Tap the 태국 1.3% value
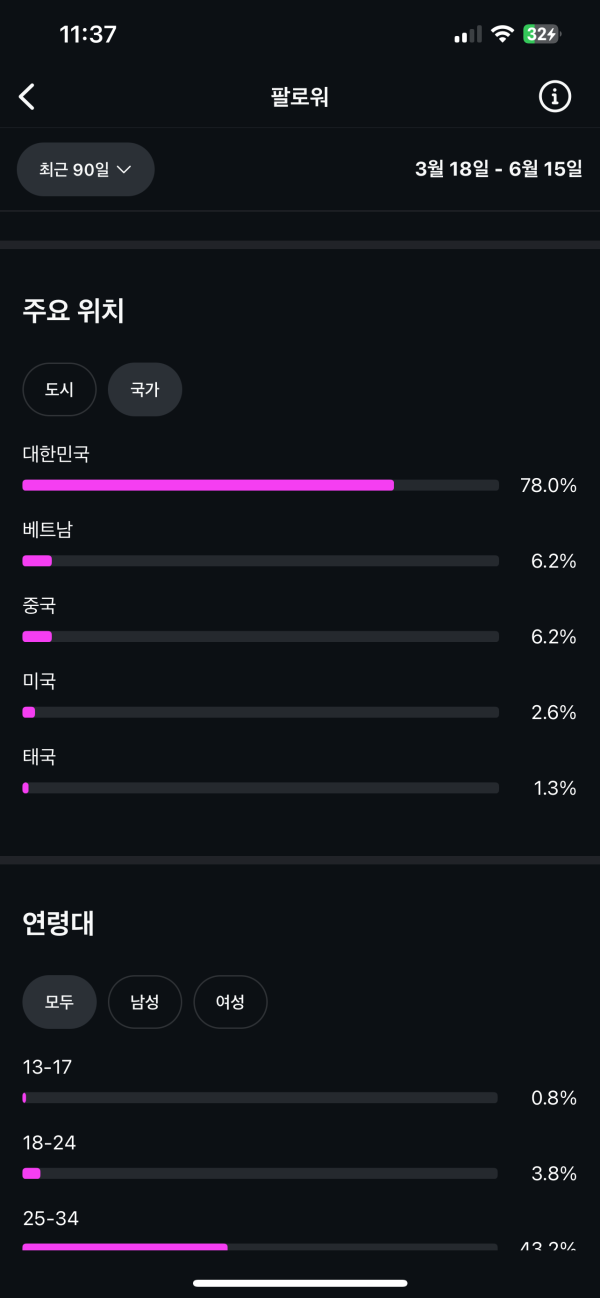Screen dimensions: 600x1298 [x=555, y=788]
